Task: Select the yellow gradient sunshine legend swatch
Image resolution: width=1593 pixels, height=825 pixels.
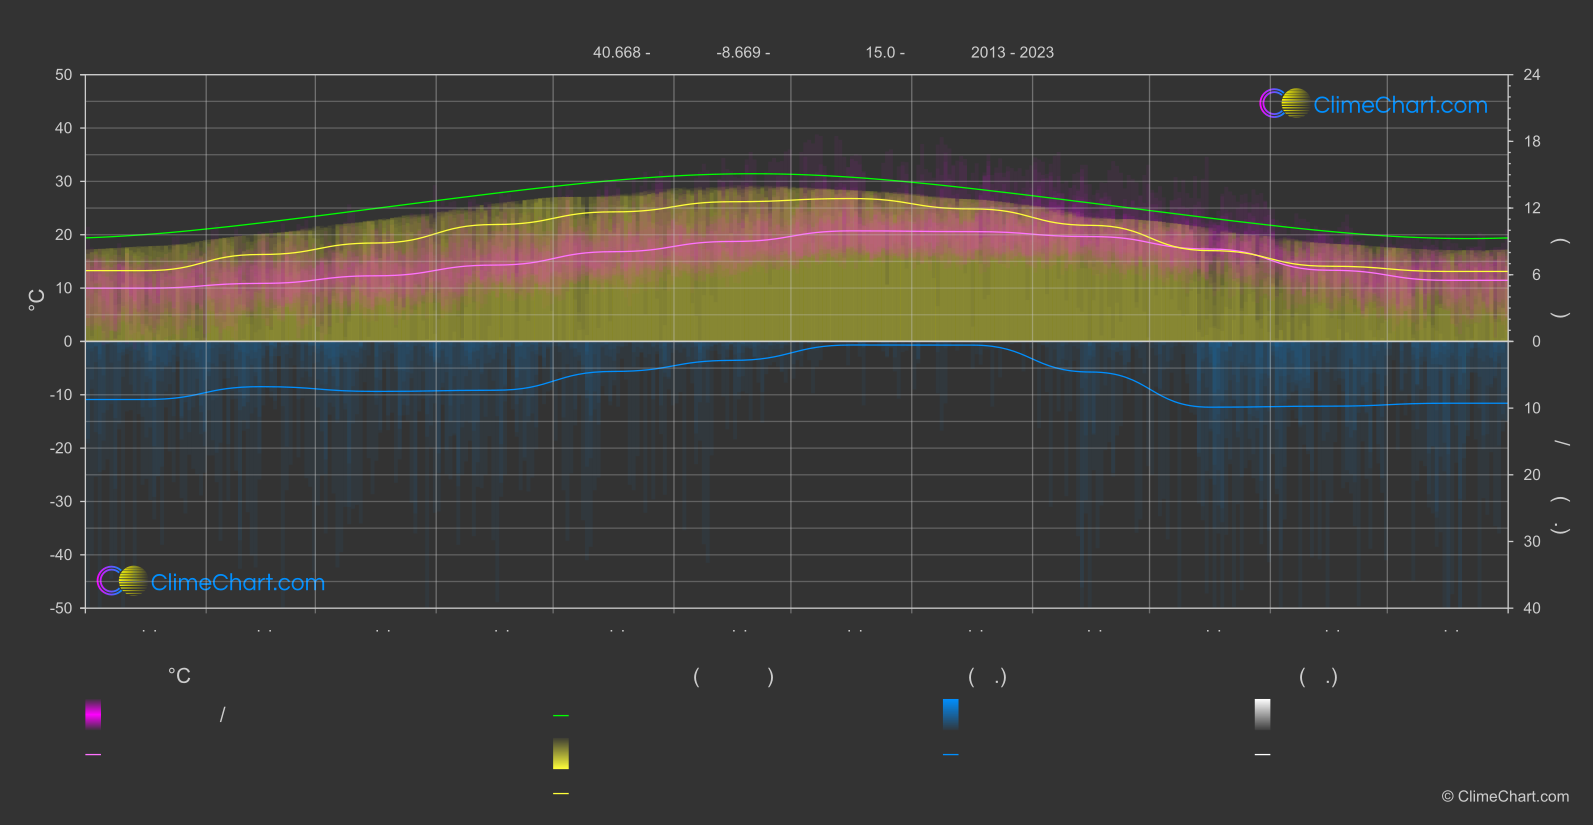Action: point(561,754)
